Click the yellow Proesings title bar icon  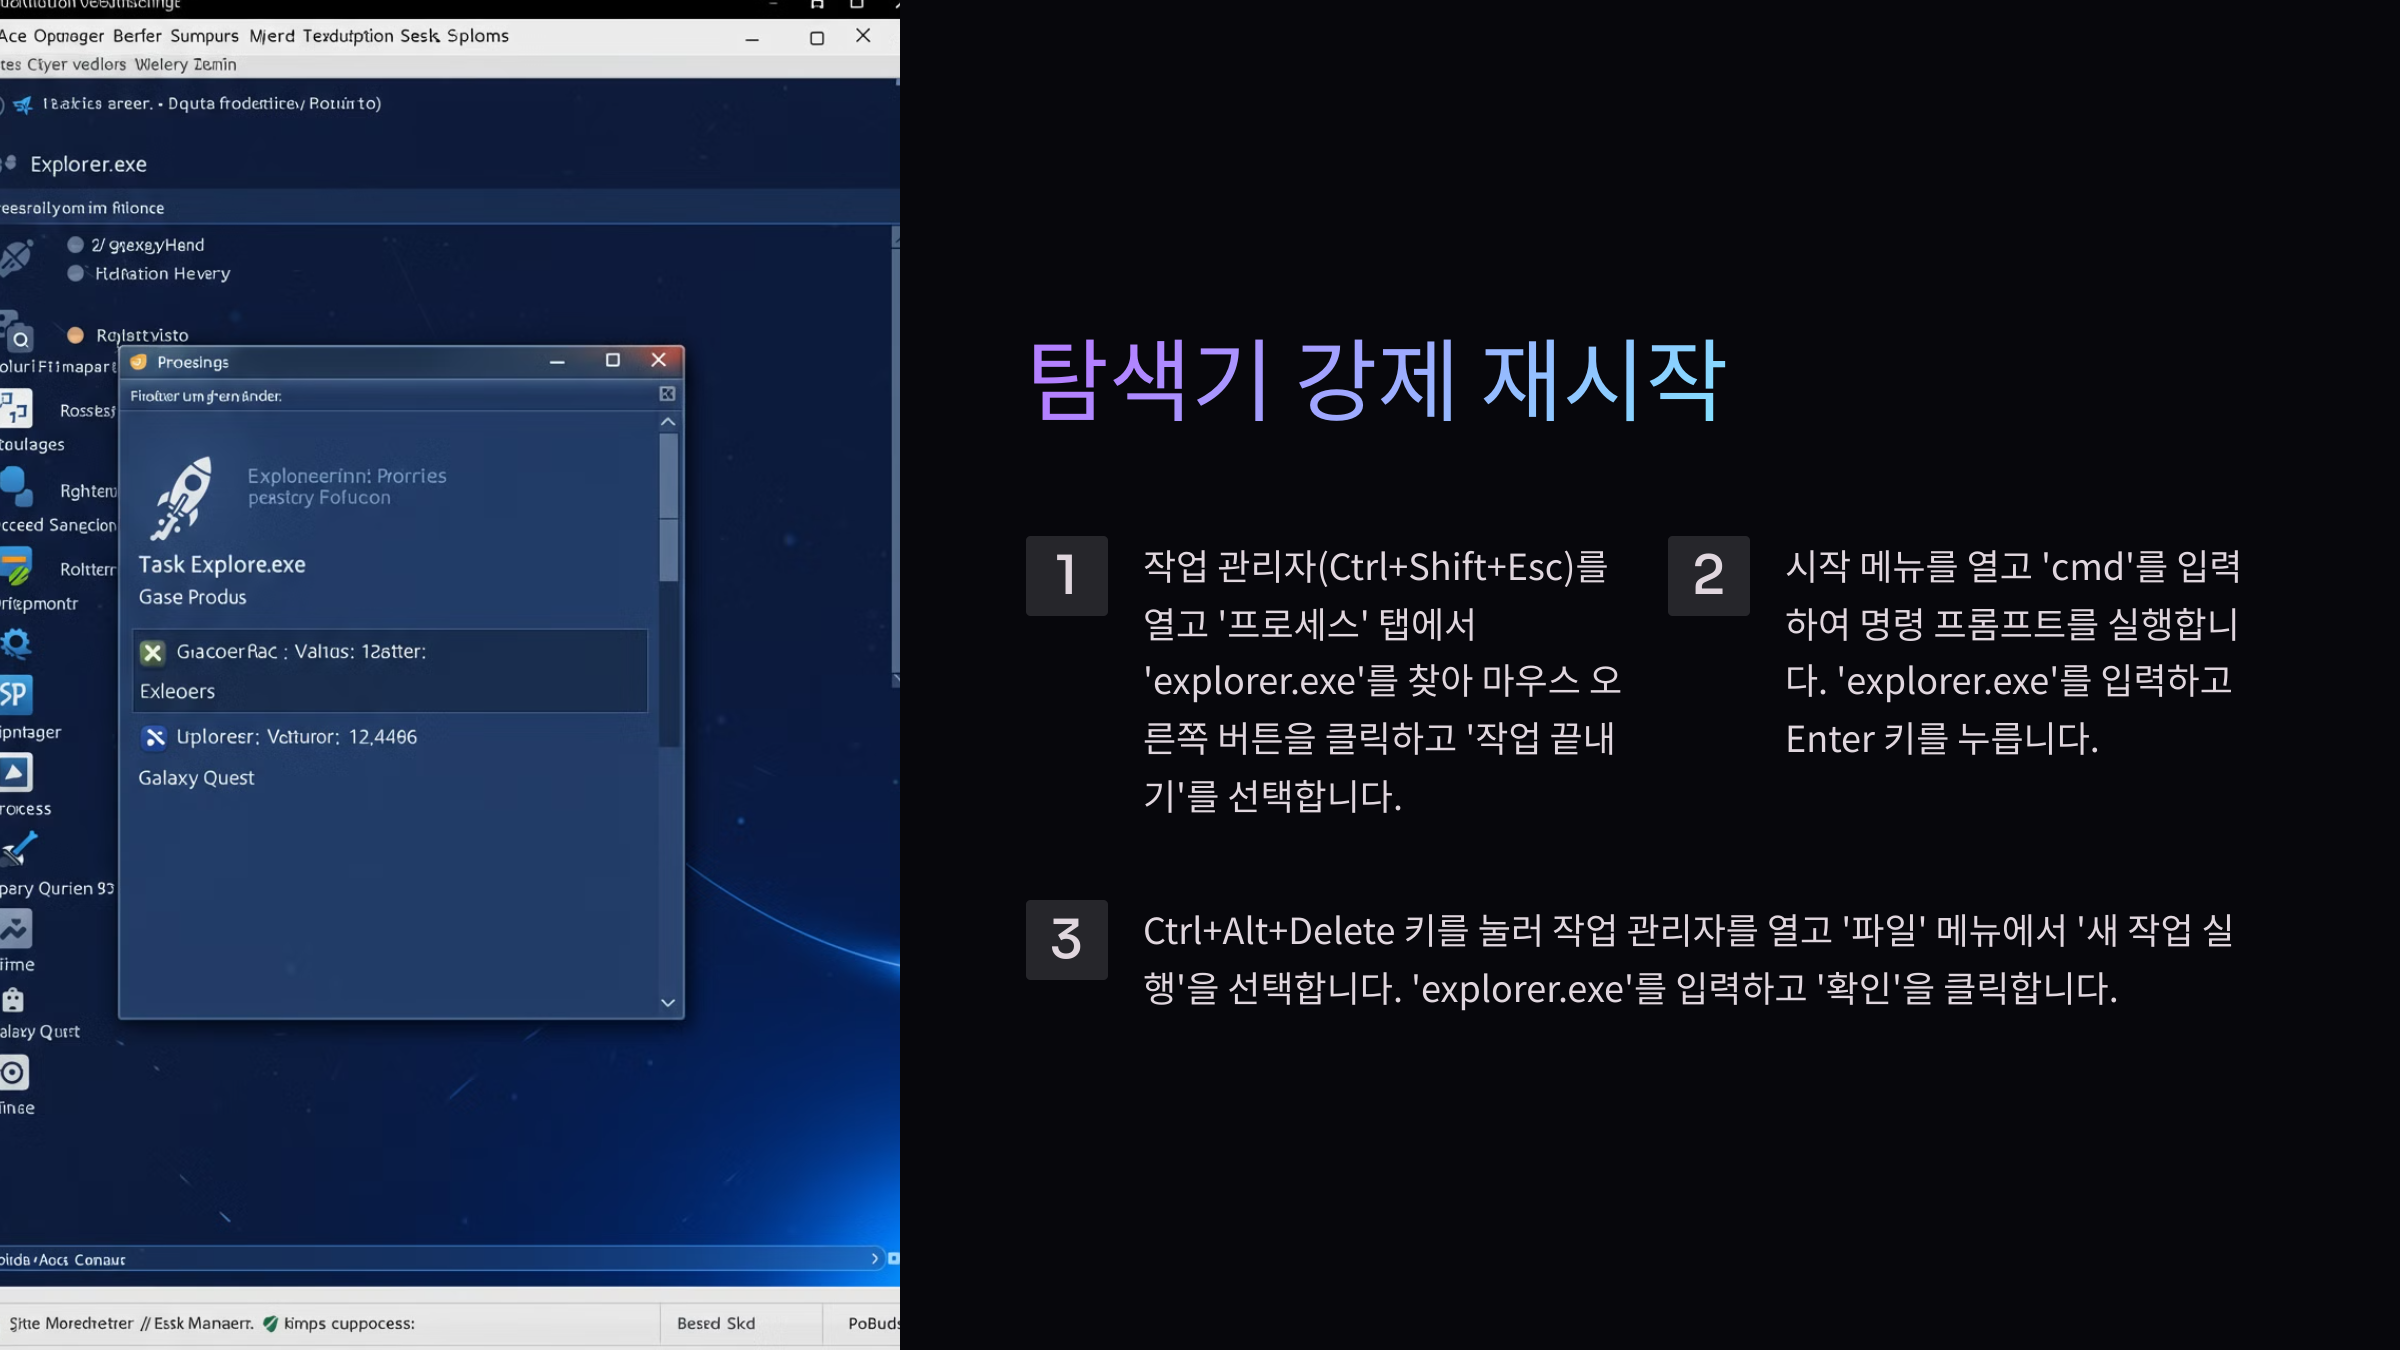(139, 362)
